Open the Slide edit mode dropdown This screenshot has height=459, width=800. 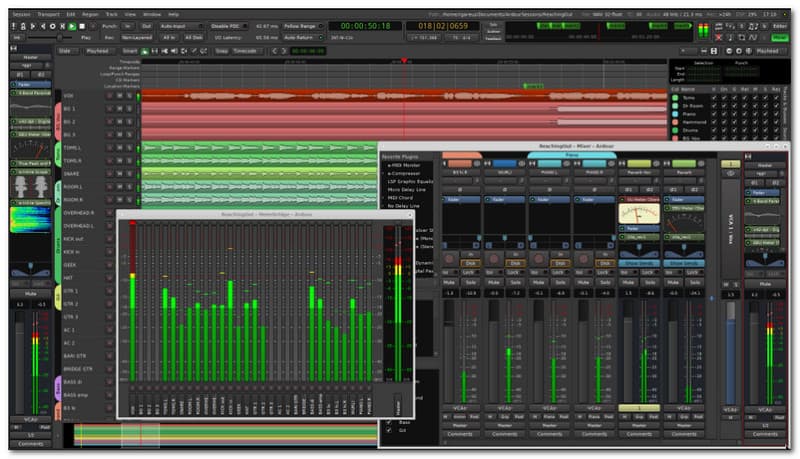(x=68, y=51)
